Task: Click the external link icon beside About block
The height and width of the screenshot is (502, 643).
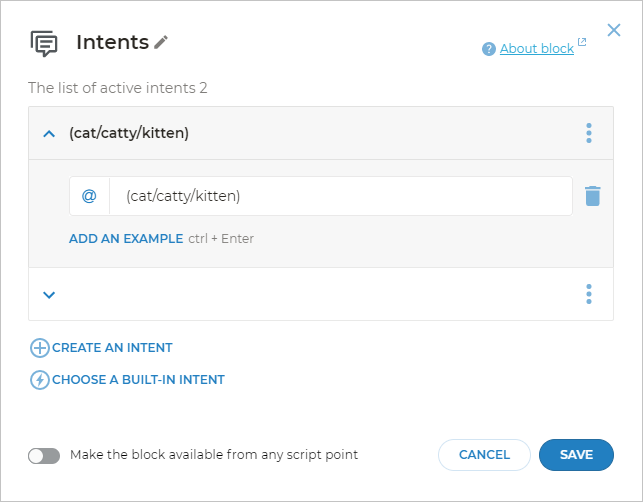Action: coord(582,43)
